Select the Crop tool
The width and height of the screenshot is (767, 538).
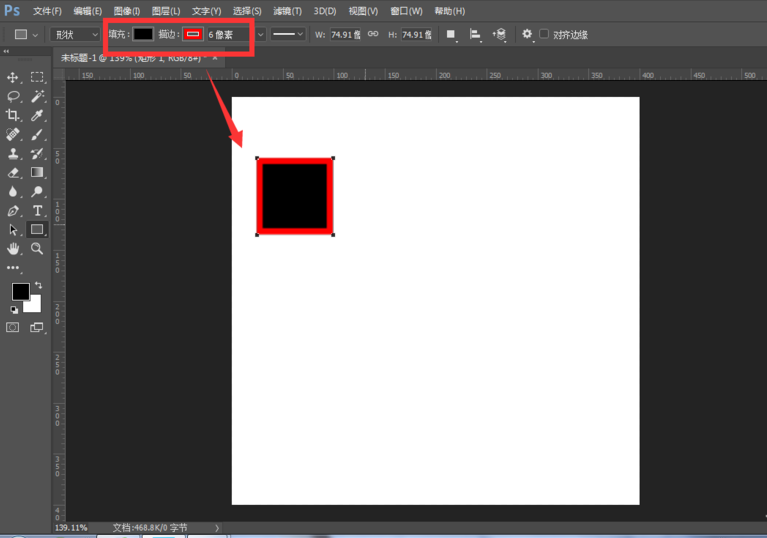pos(13,115)
